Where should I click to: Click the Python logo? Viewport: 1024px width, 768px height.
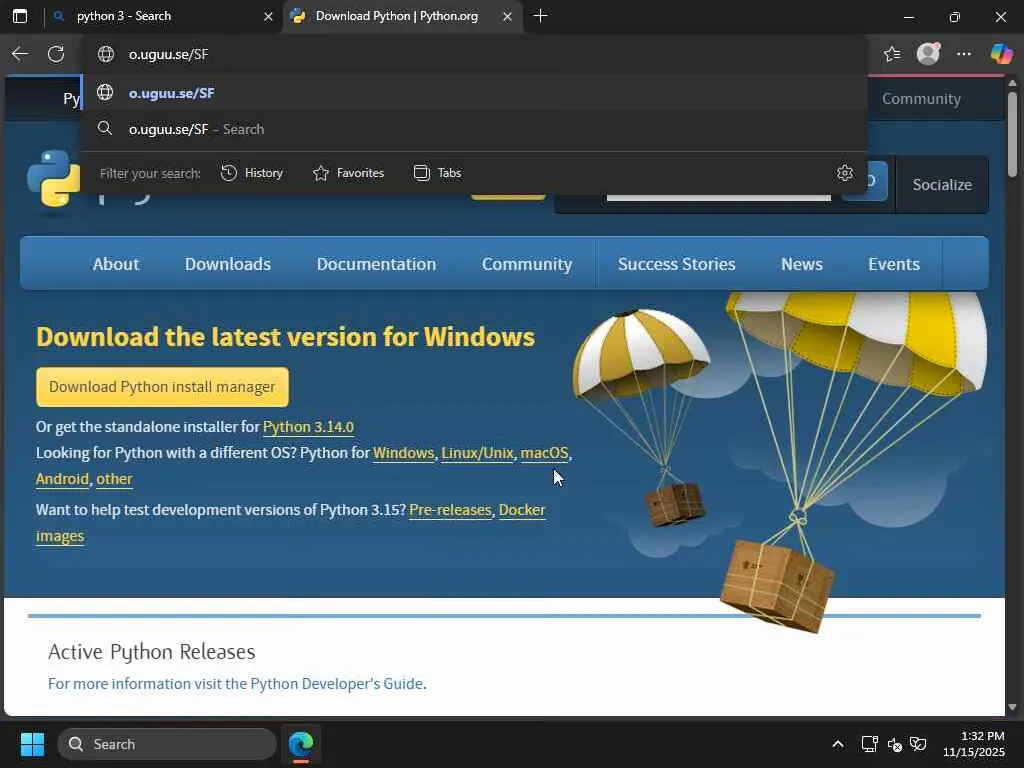click(x=54, y=178)
